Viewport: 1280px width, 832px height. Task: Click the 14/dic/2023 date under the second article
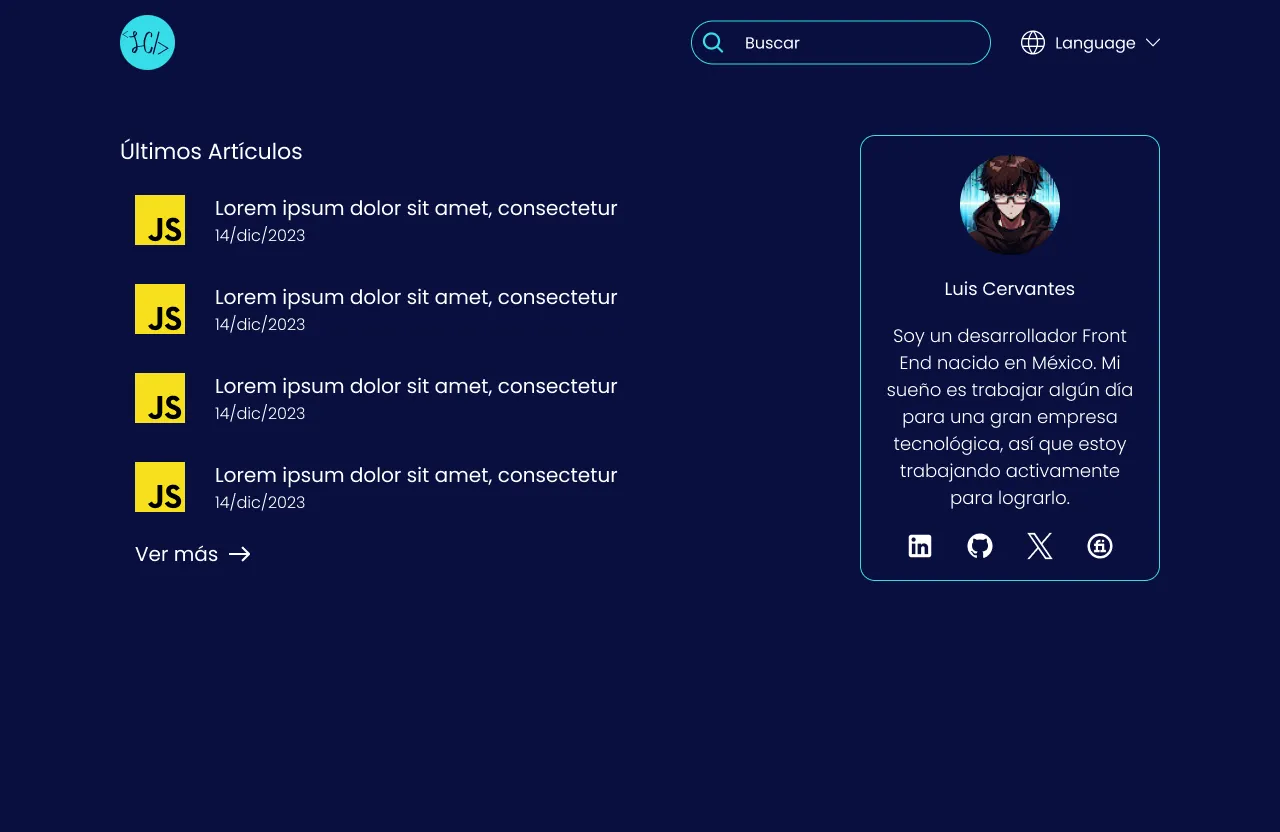pos(259,324)
